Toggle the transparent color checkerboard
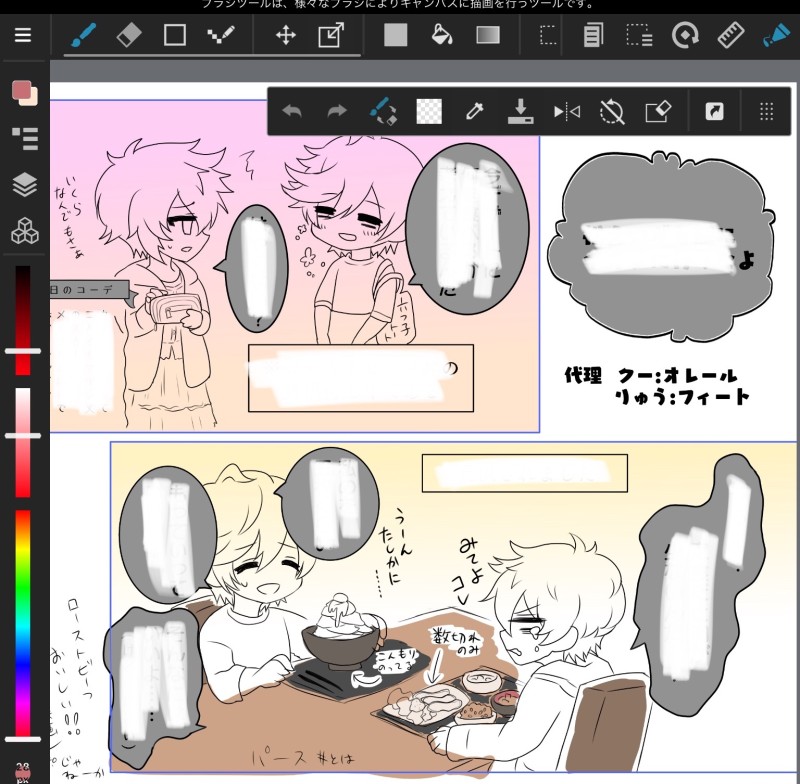800x784 pixels. pos(429,111)
